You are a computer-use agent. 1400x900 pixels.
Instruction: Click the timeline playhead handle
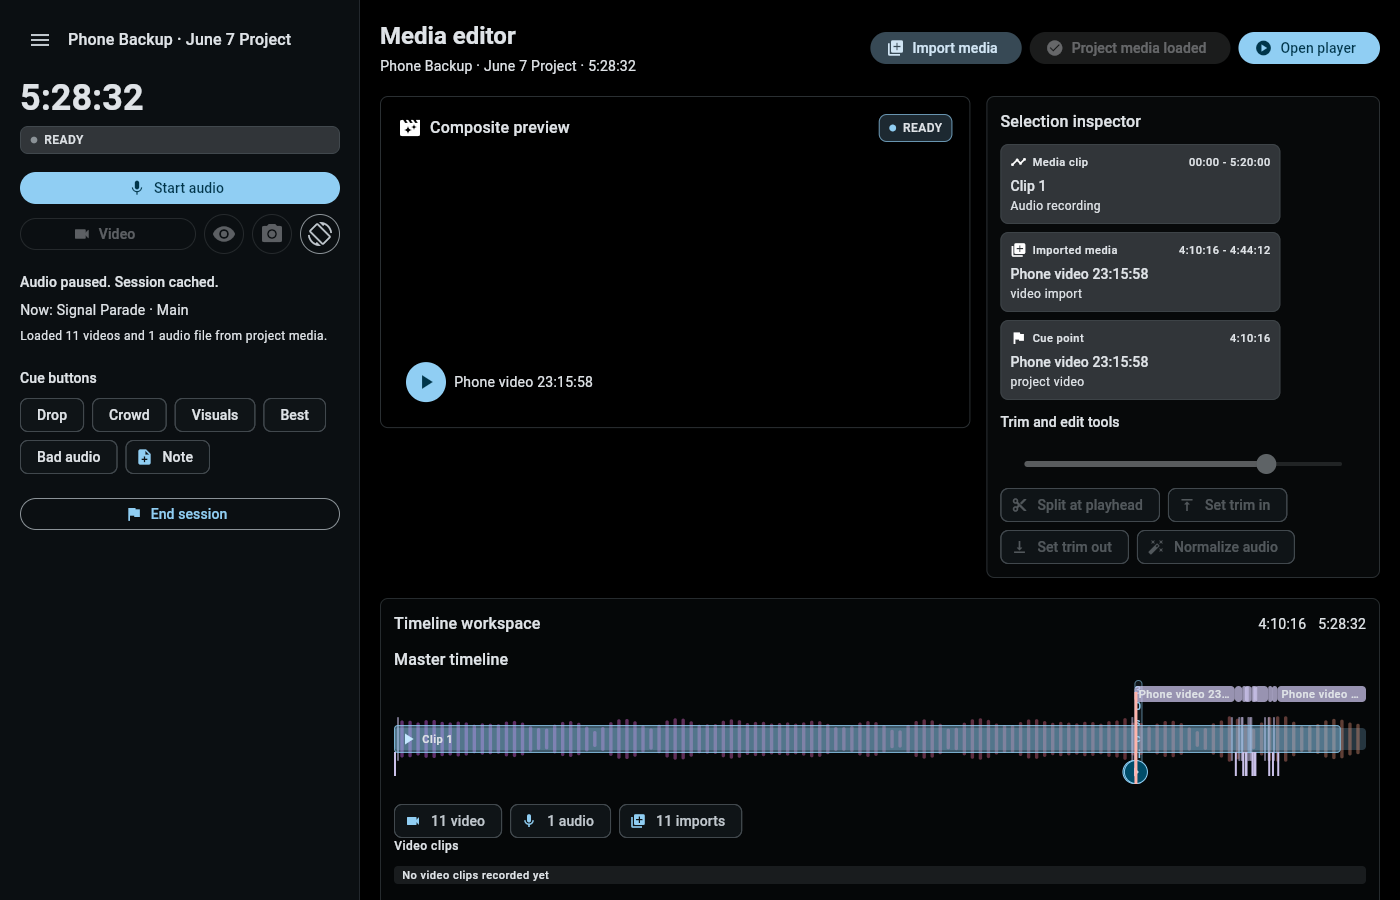(x=1135, y=772)
